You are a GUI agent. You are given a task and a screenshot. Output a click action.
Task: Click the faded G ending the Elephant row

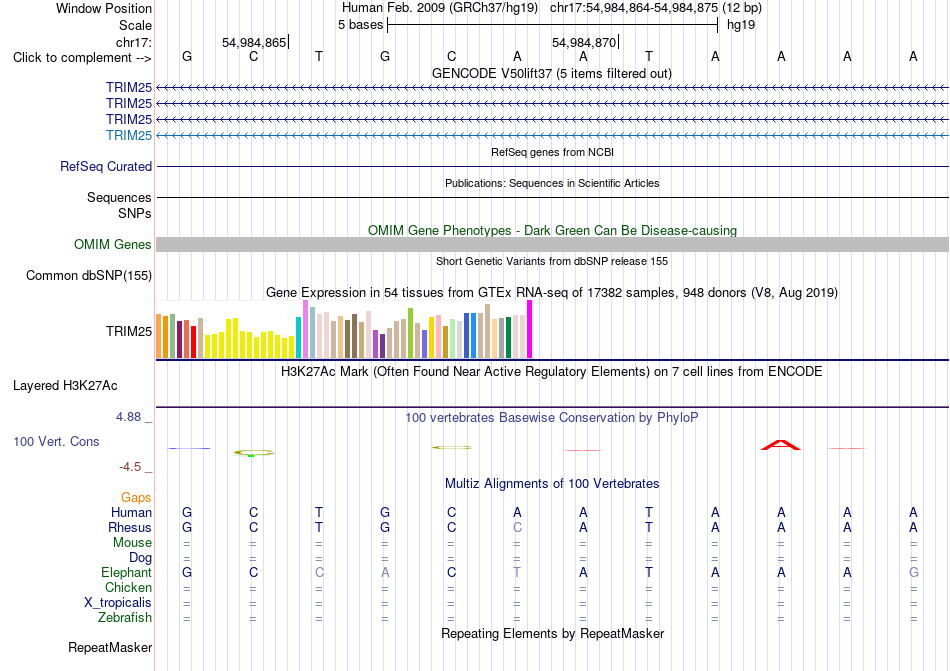[x=914, y=573]
